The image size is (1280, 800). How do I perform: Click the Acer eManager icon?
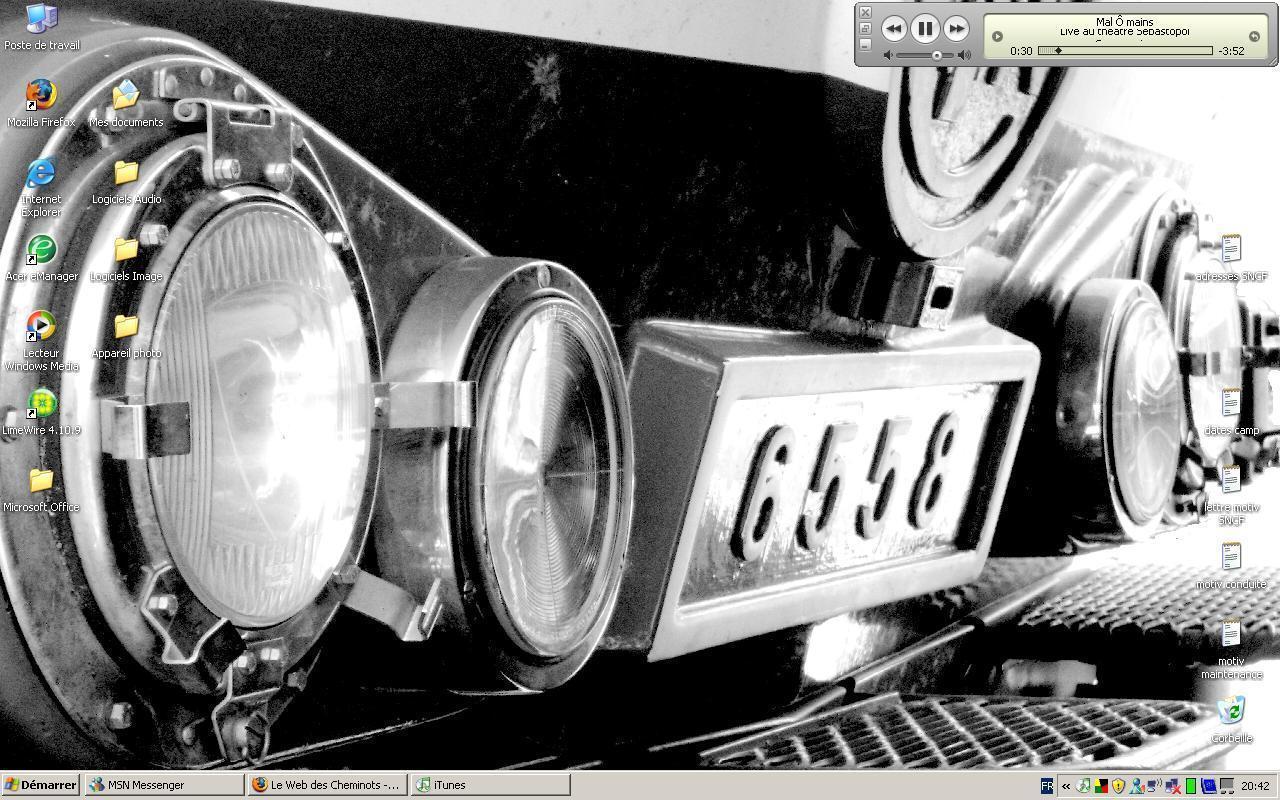point(41,251)
